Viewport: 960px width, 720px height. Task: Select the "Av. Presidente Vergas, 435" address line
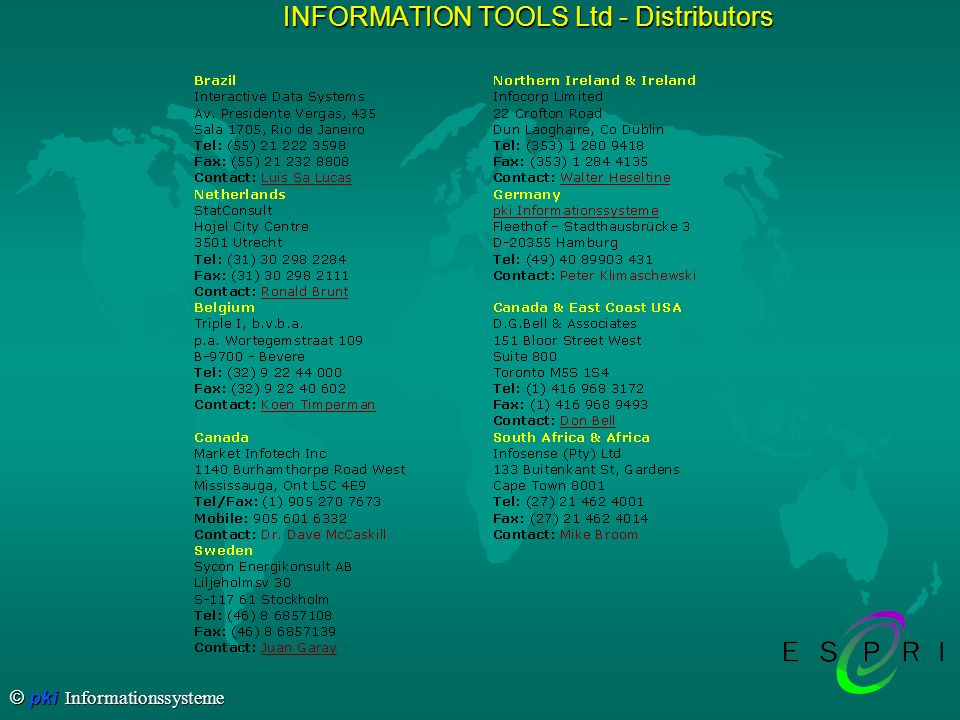tap(285, 113)
